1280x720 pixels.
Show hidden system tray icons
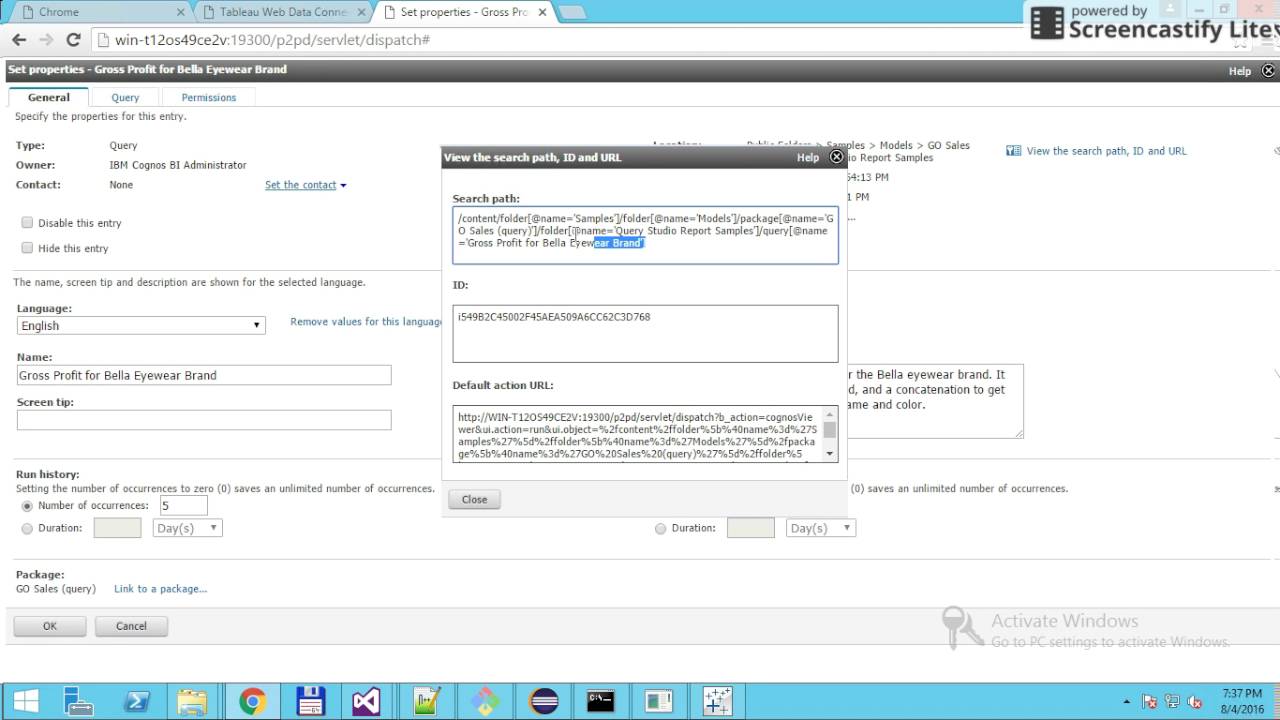[1127, 702]
